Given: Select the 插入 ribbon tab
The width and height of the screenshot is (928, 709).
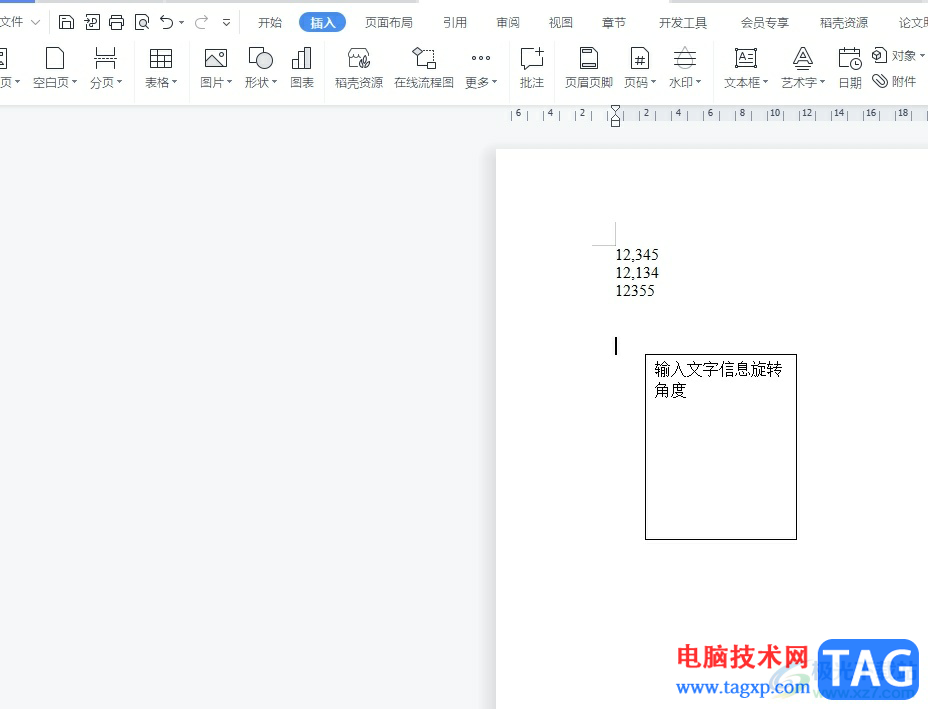Looking at the screenshot, I should (322, 22).
